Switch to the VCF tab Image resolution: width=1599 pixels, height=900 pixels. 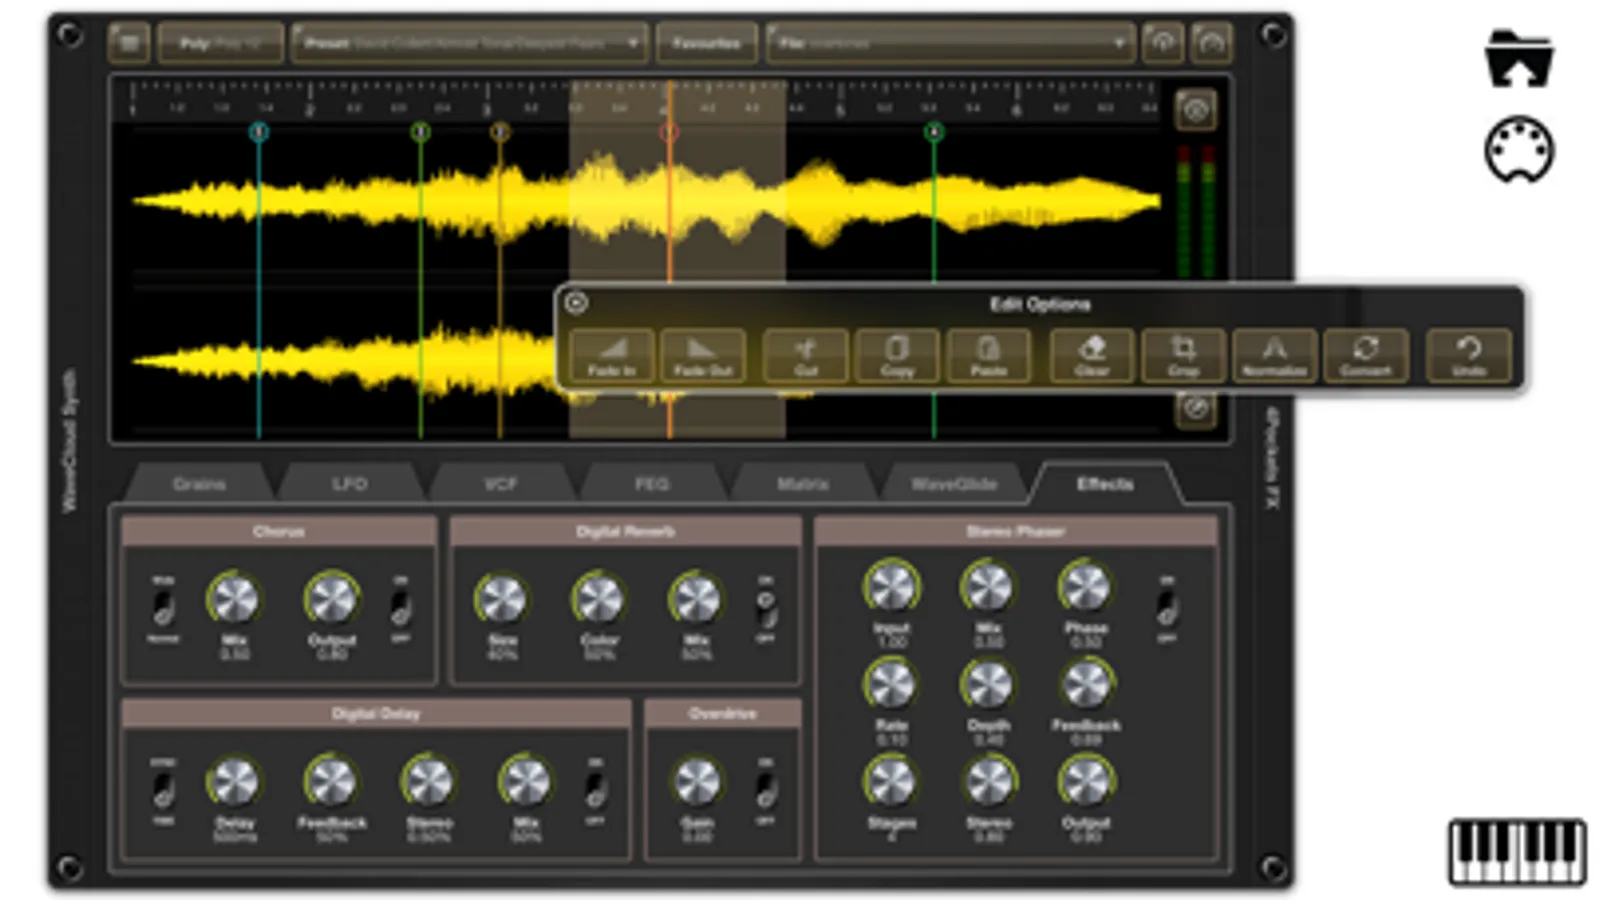click(x=501, y=484)
